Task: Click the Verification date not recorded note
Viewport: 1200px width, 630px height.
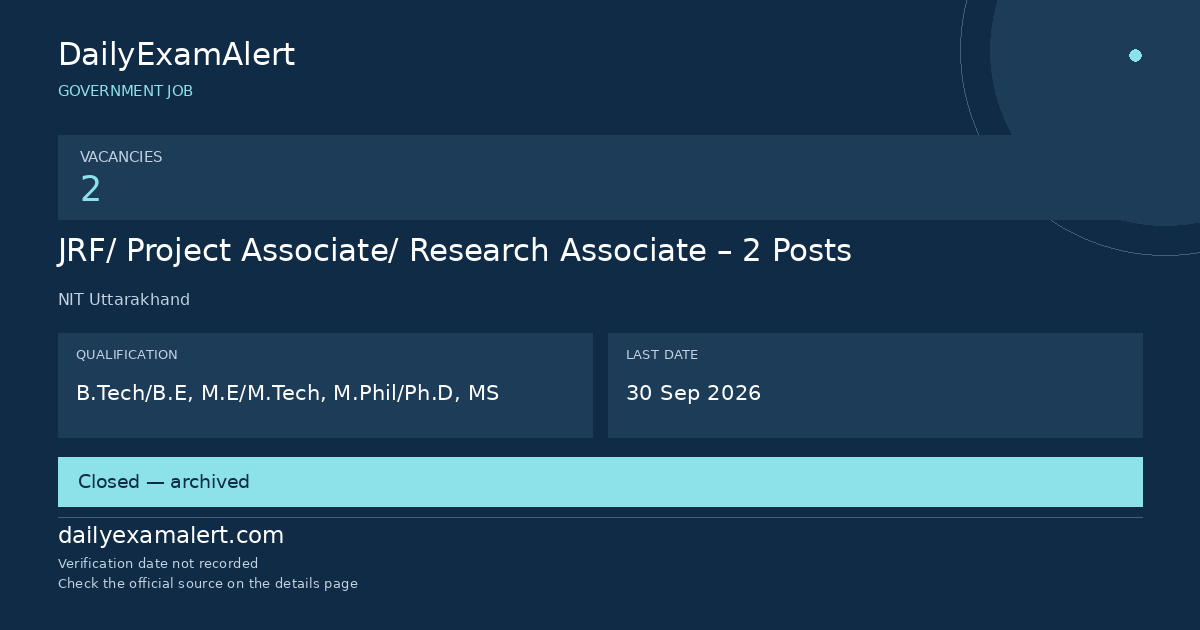Action: click(x=158, y=564)
